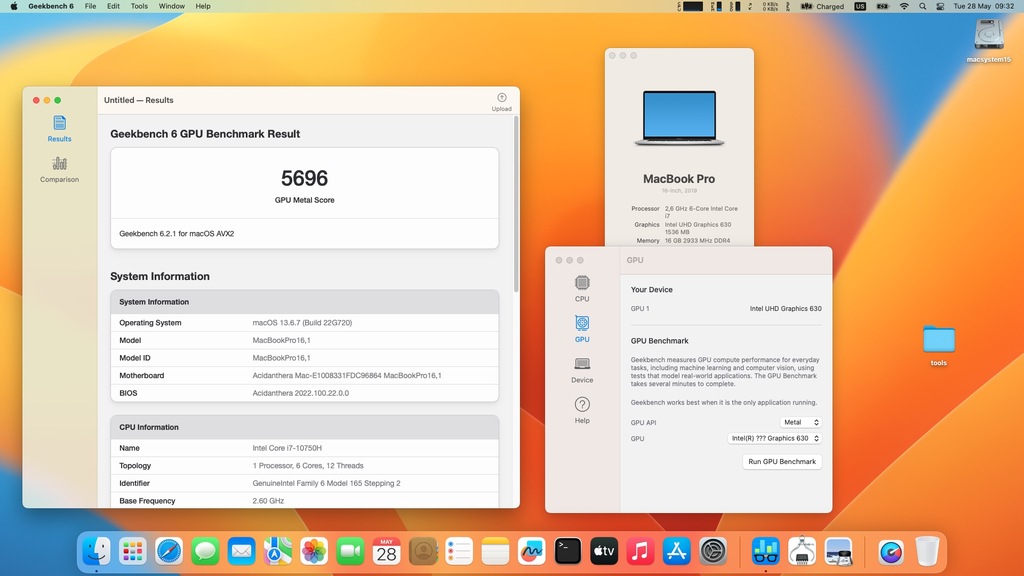Image resolution: width=1024 pixels, height=576 pixels.
Task: Open the tools folder on desktop
Action: click(x=938, y=345)
